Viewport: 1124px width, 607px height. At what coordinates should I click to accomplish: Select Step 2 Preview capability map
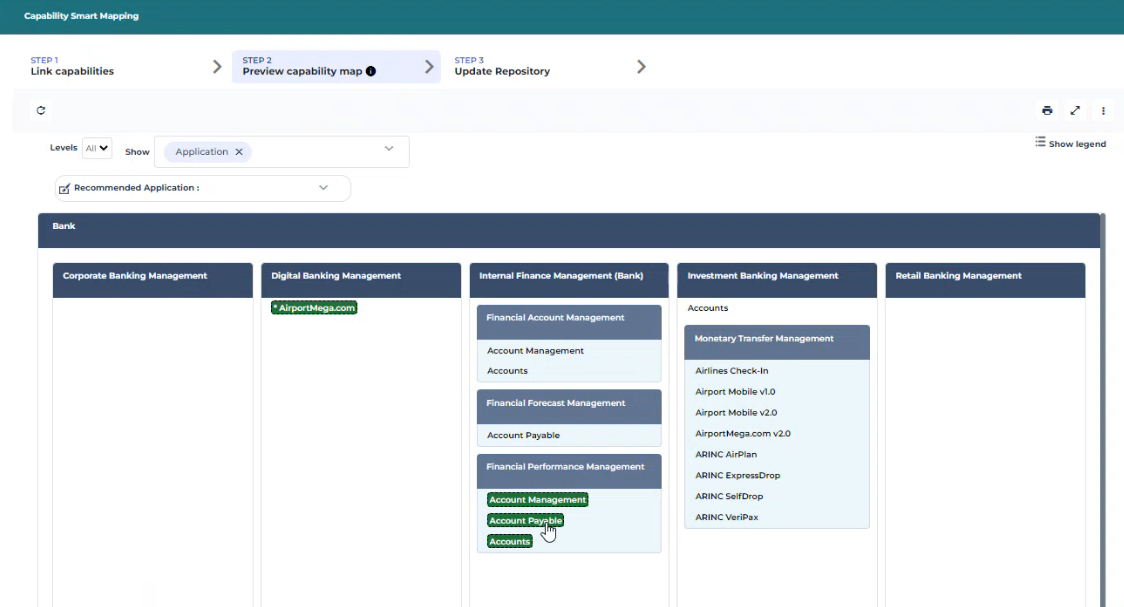pyautogui.click(x=302, y=67)
